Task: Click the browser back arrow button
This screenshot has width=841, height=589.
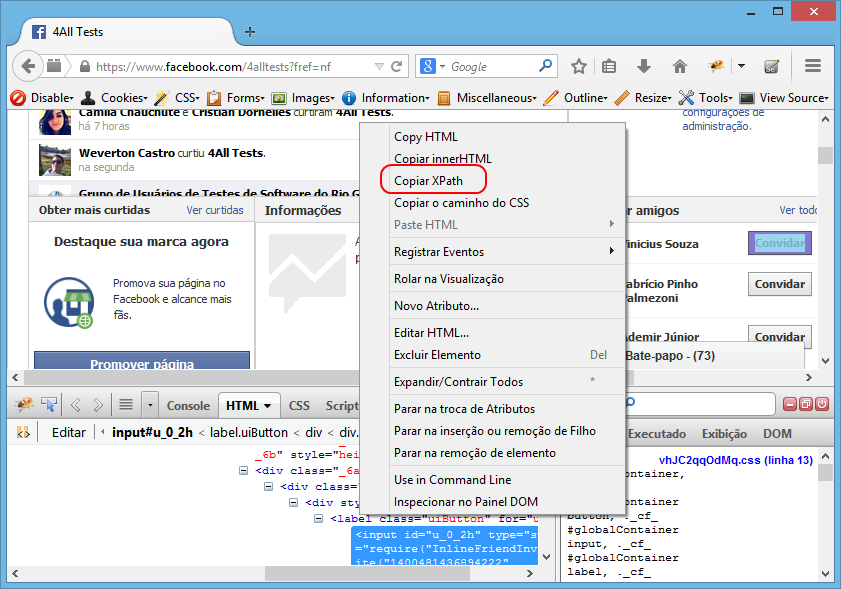Action: click(27, 66)
